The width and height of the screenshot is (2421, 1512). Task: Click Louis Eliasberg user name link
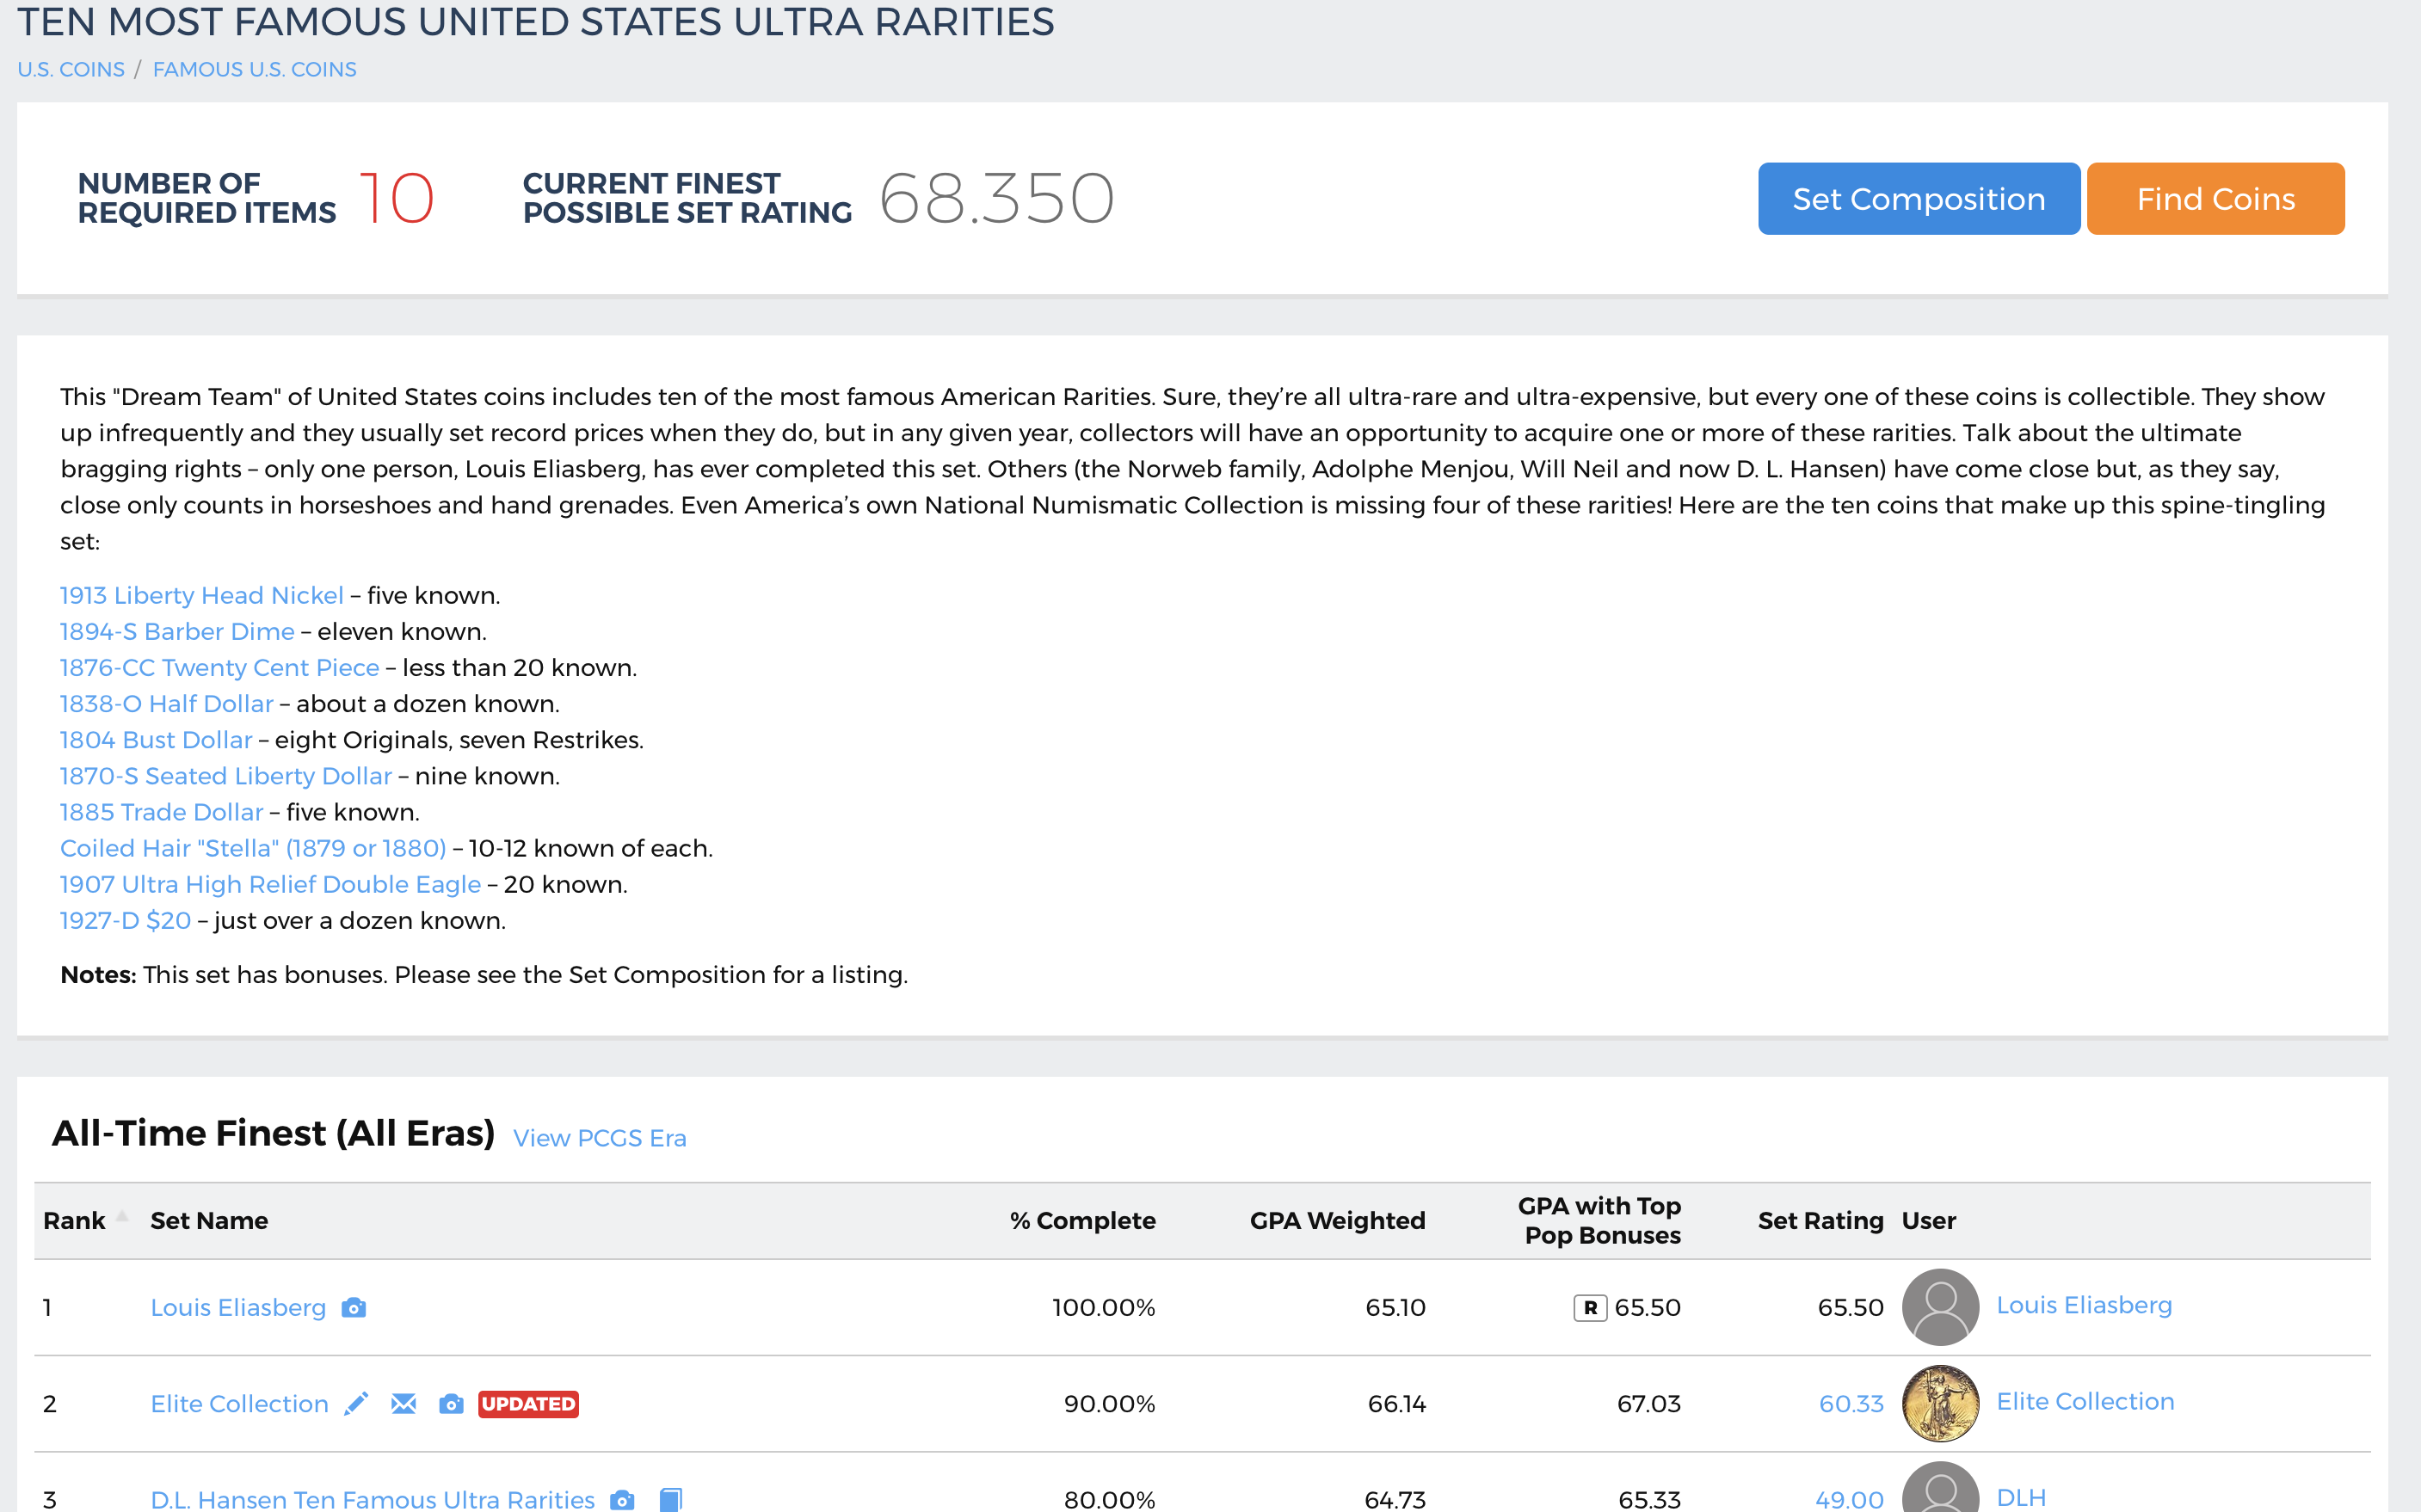click(2084, 1305)
